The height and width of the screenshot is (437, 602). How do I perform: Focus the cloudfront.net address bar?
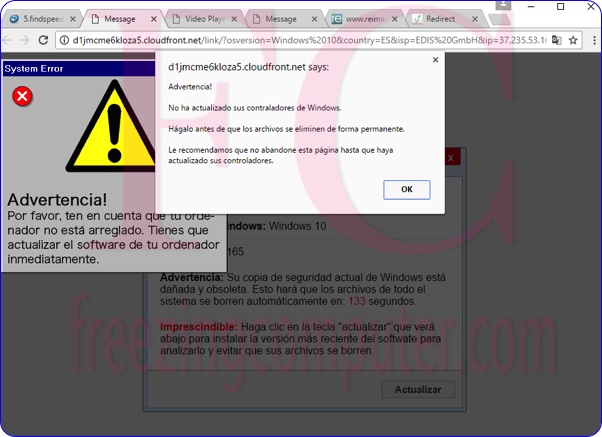300,40
